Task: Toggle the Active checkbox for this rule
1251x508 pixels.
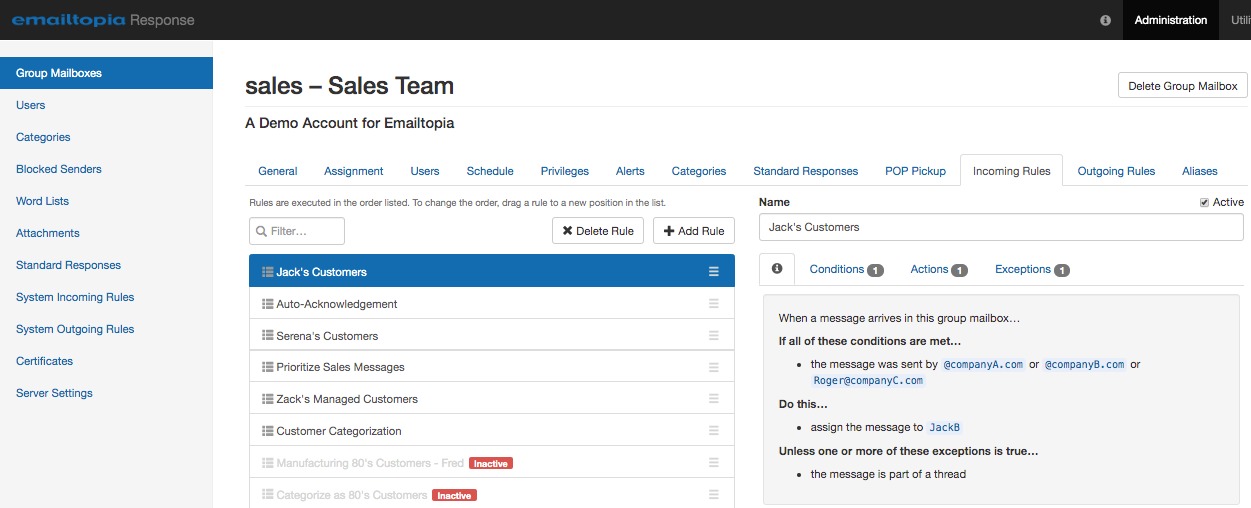Action: [x=1204, y=203]
